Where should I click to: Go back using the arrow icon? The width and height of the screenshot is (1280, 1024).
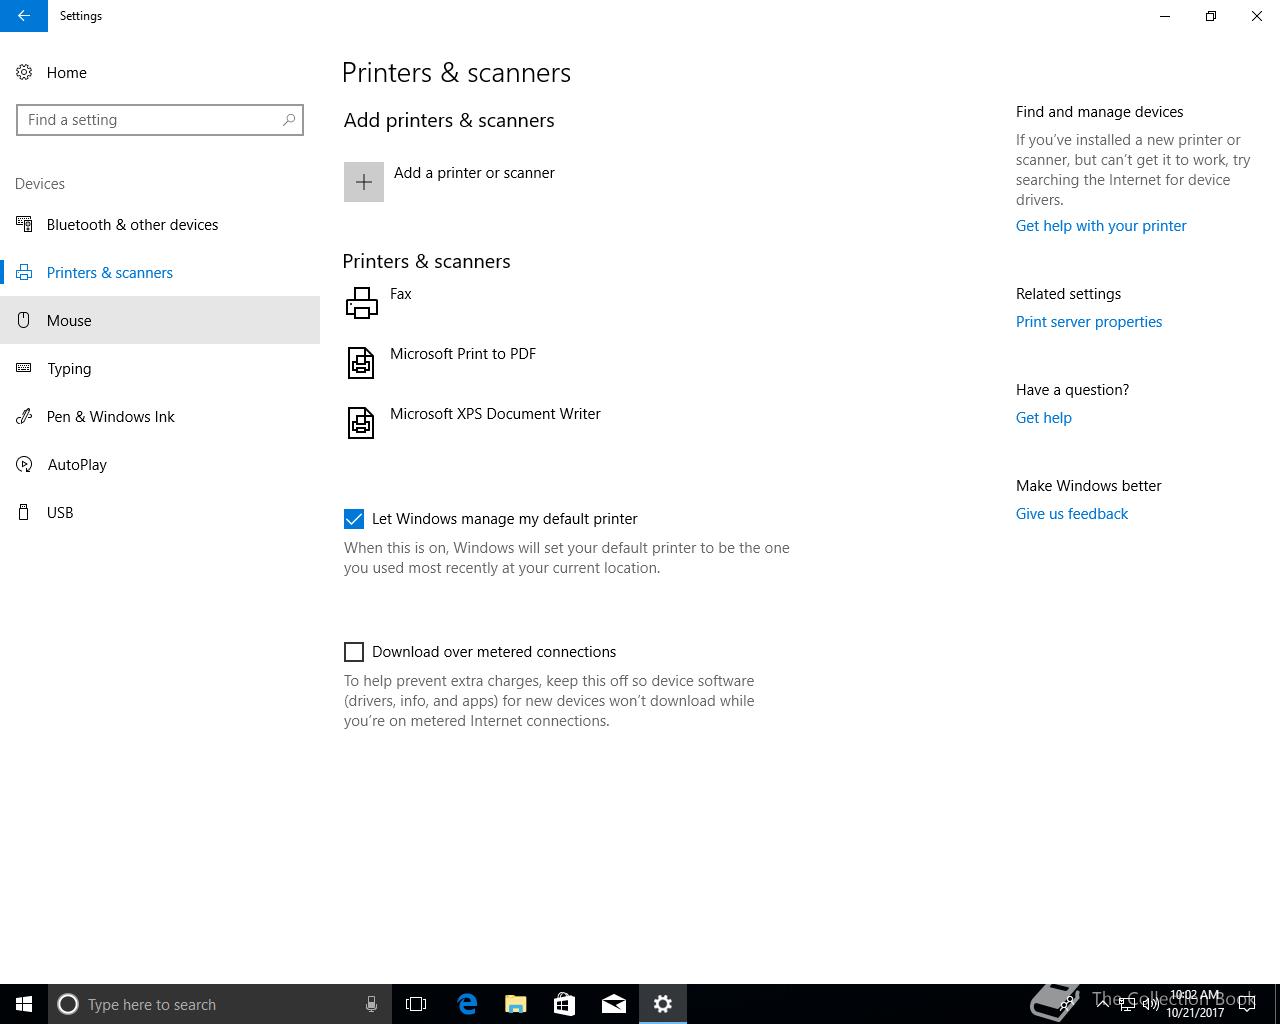[24, 16]
